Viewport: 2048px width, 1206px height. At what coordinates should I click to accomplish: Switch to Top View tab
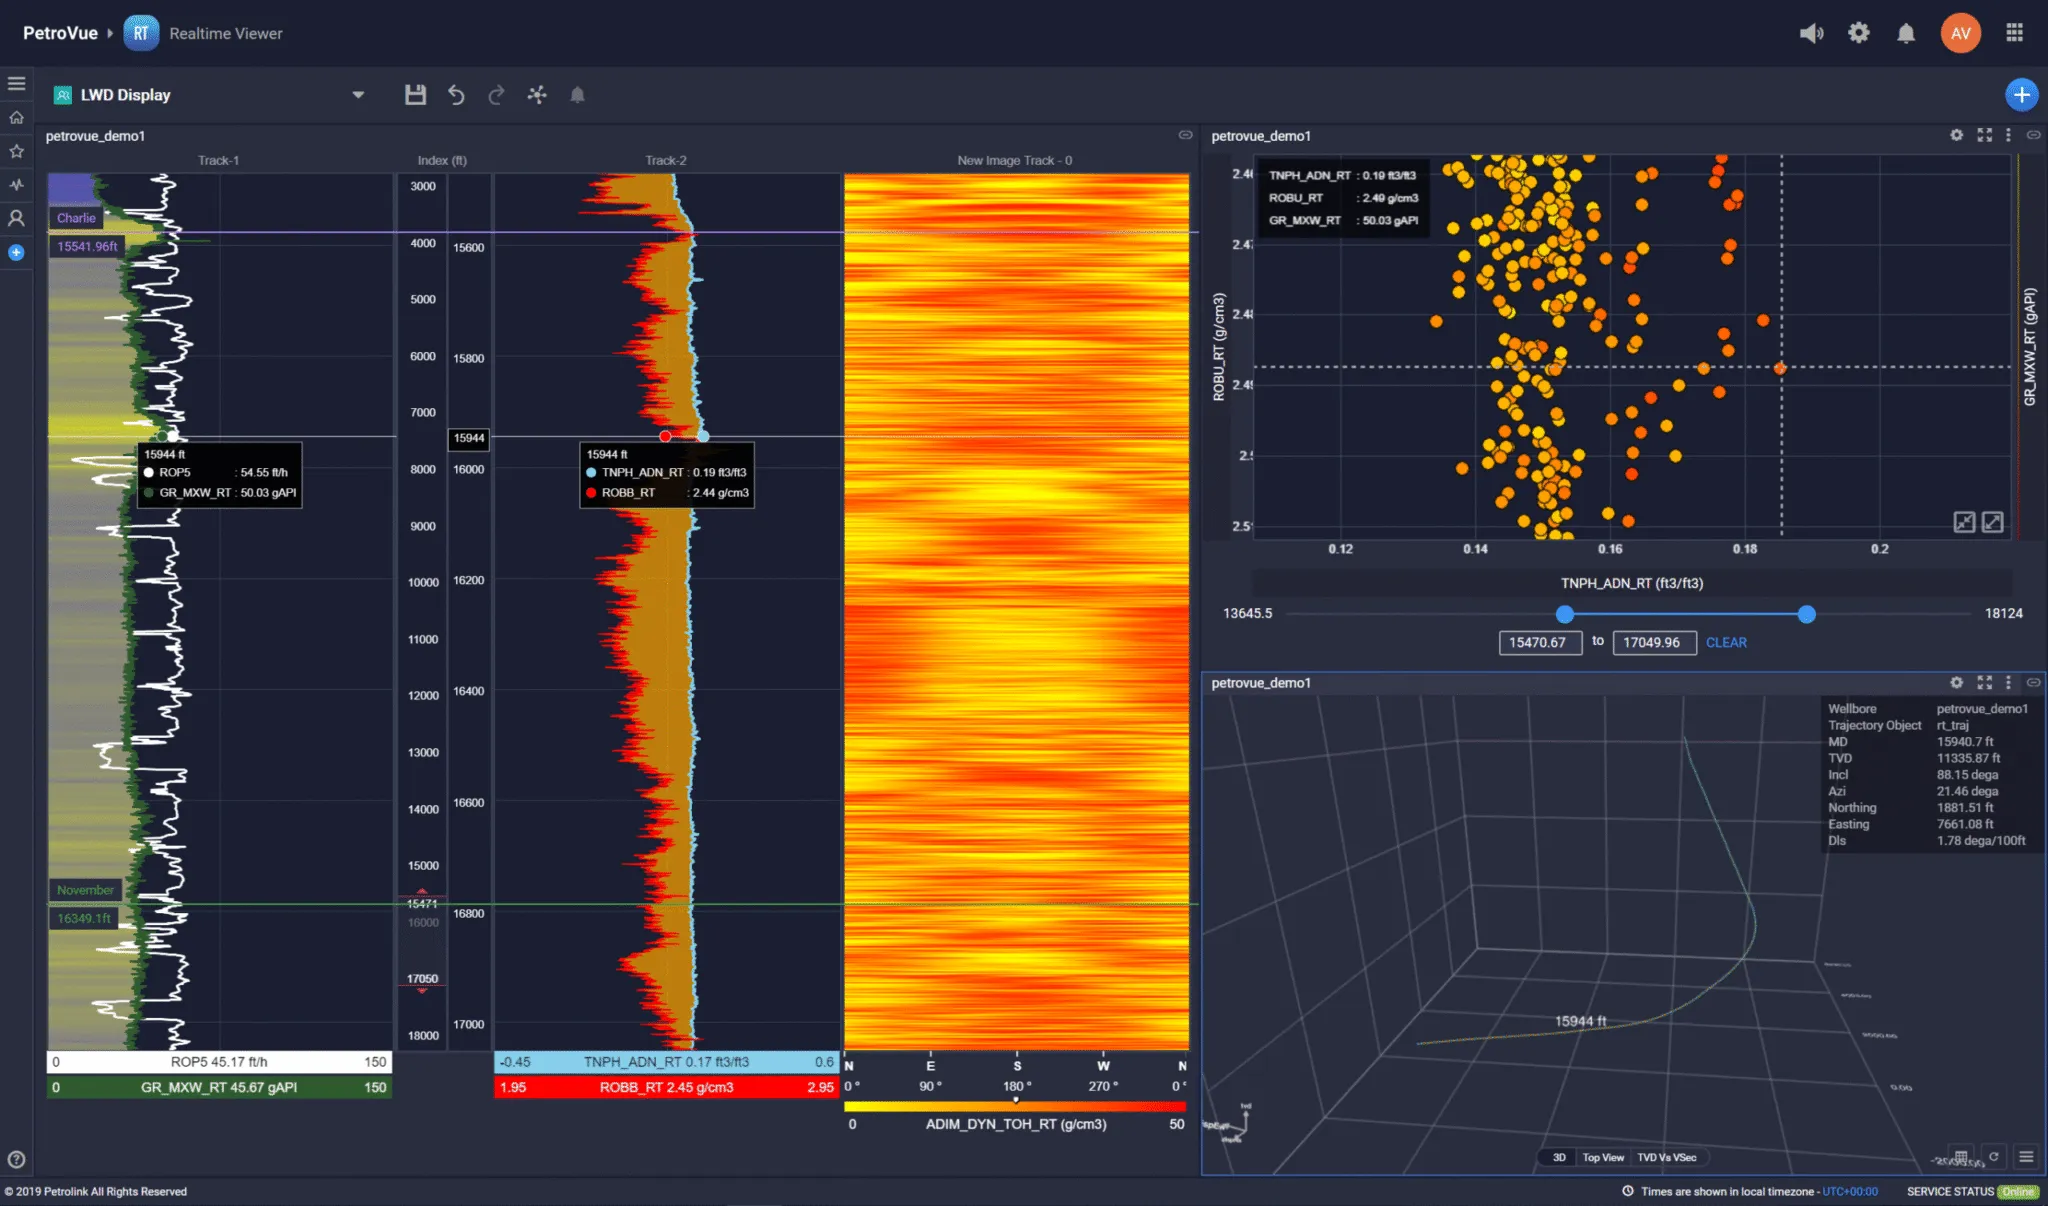coord(1602,1157)
